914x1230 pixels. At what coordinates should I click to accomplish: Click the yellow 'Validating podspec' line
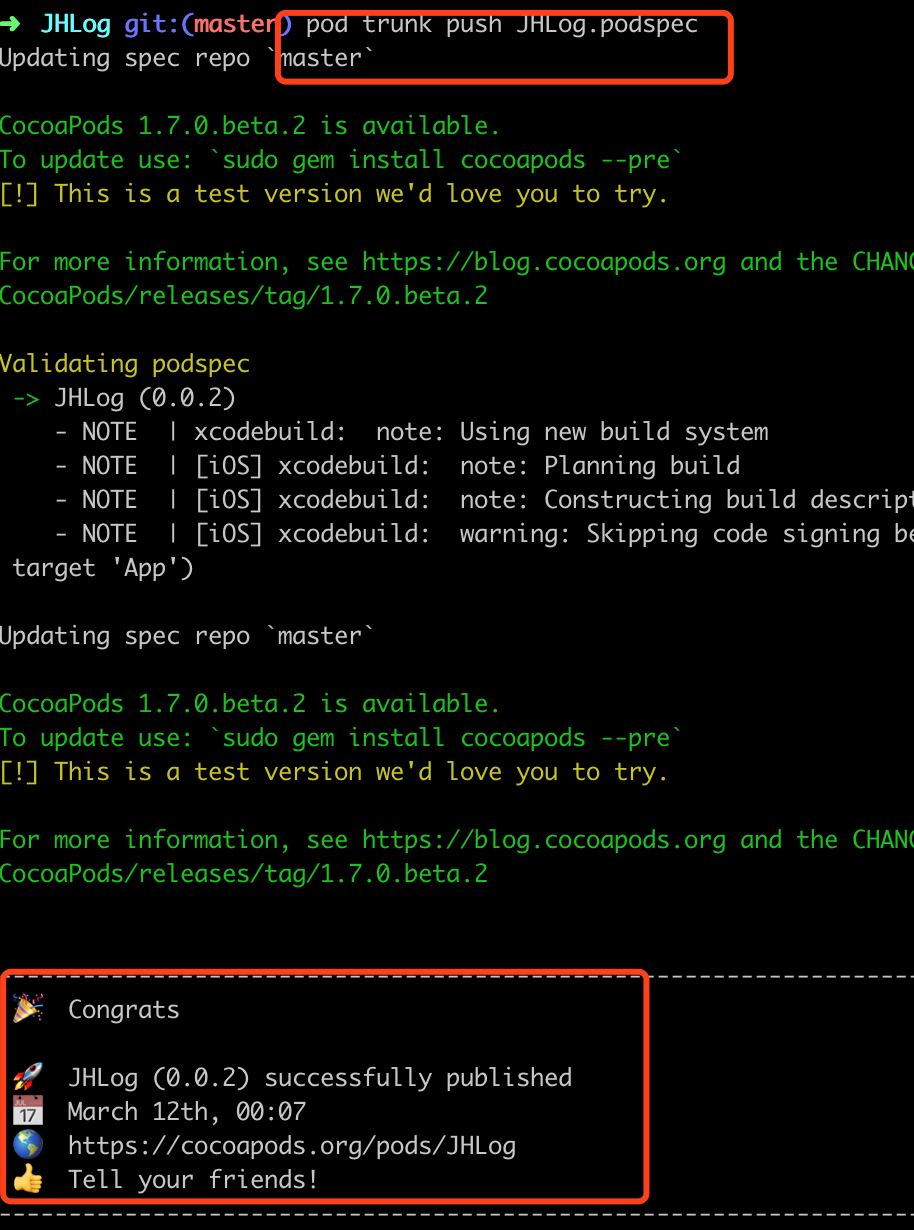(x=125, y=364)
